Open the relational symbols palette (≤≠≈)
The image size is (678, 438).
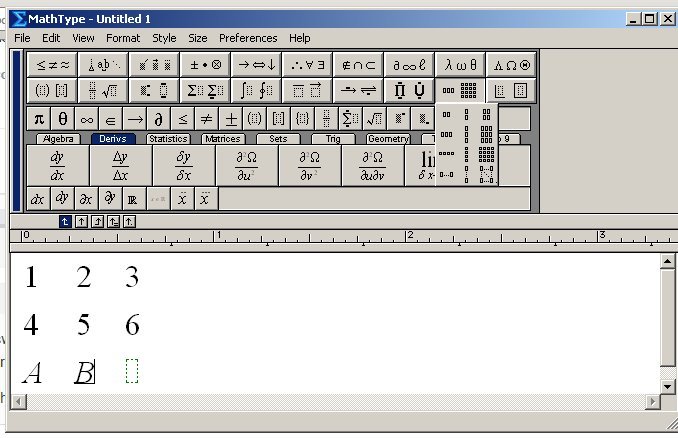[x=52, y=65]
